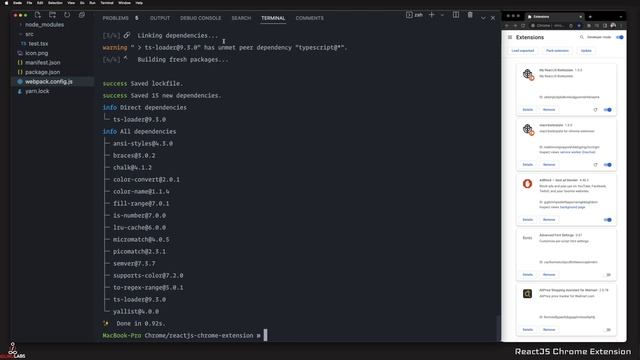Open the Terminal menu in menu bar
This screenshot has height=360, width=640.
(x=107, y=3)
